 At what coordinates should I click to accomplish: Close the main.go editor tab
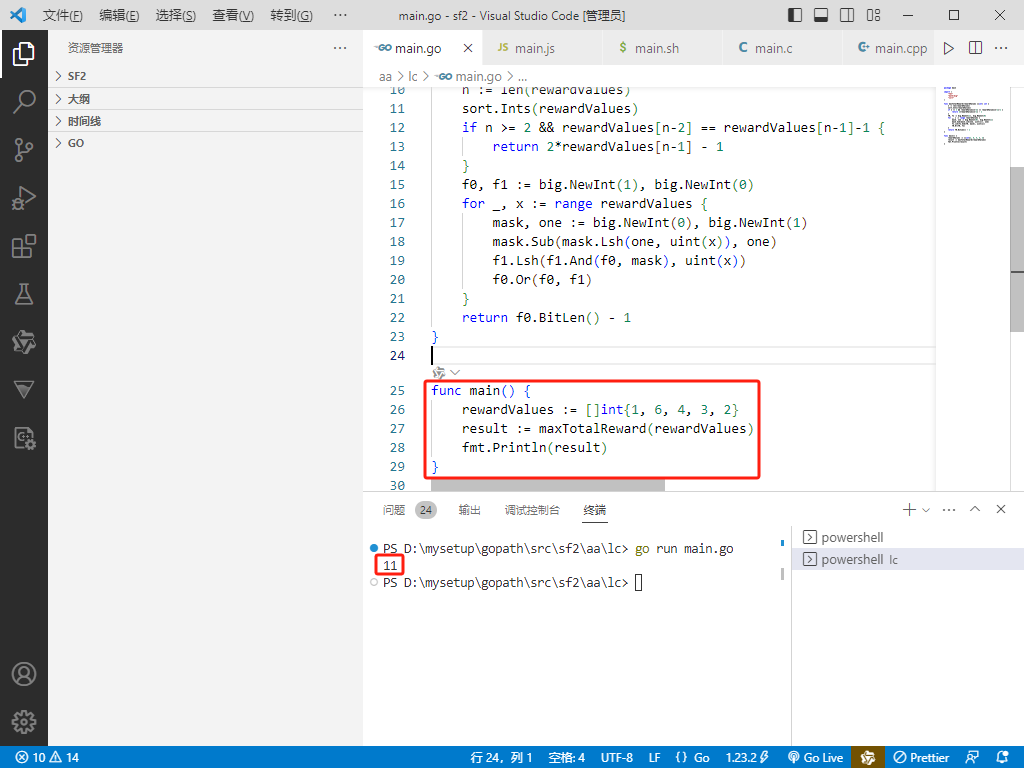(x=468, y=48)
